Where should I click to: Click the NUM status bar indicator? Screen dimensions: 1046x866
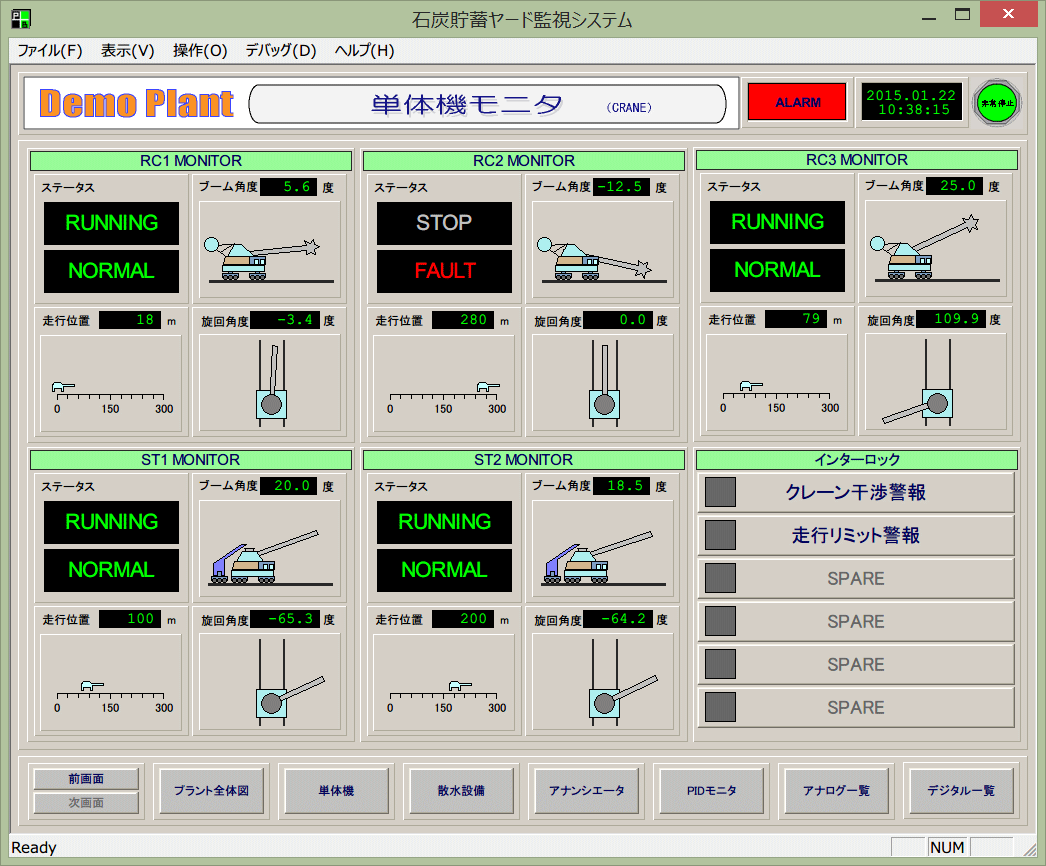click(x=947, y=847)
